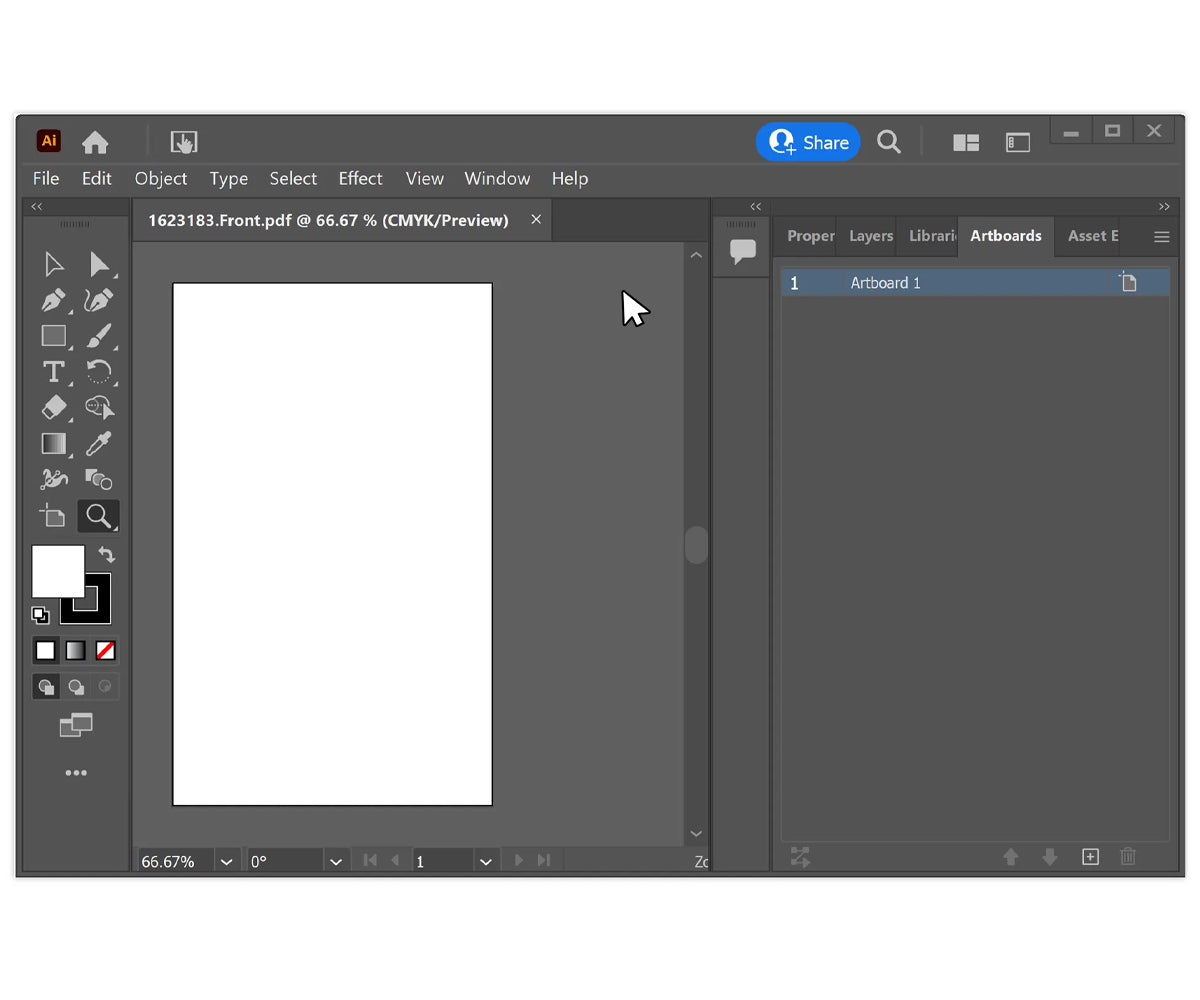Open the Comments panel icon

pyautogui.click(x=742, y=251)
